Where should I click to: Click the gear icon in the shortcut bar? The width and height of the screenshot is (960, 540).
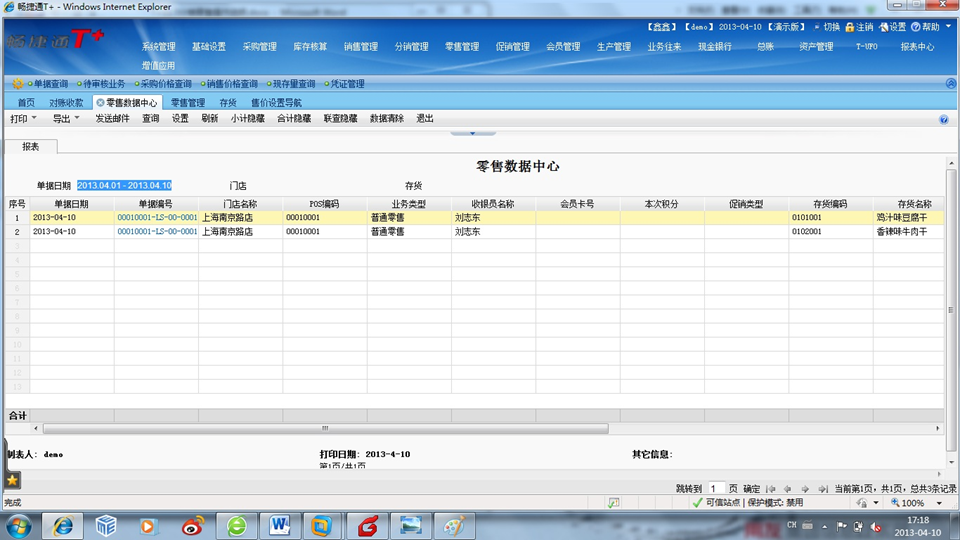pos(17,83)
